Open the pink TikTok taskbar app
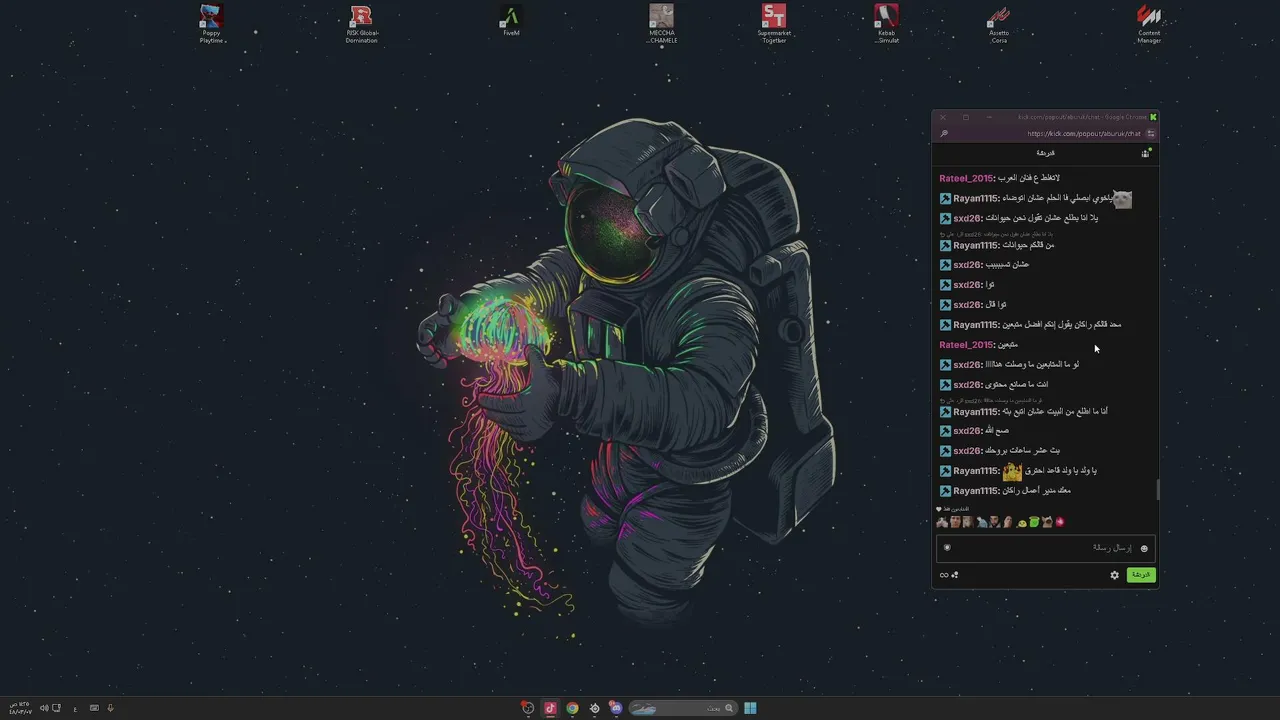Screen dimensions: 1280x720 point(550,708)
